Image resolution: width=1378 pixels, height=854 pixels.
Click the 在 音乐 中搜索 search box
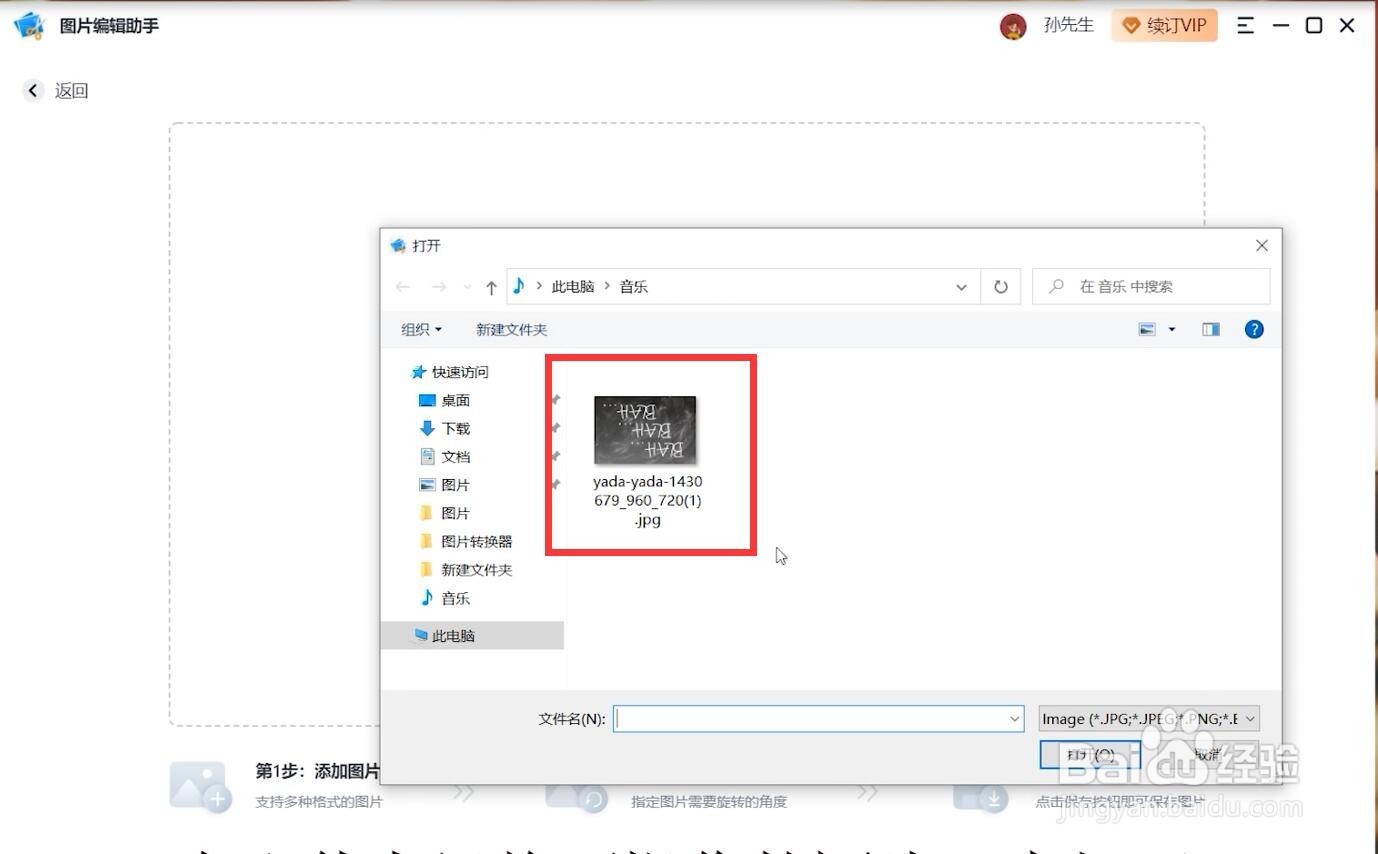pos(1151,287)
